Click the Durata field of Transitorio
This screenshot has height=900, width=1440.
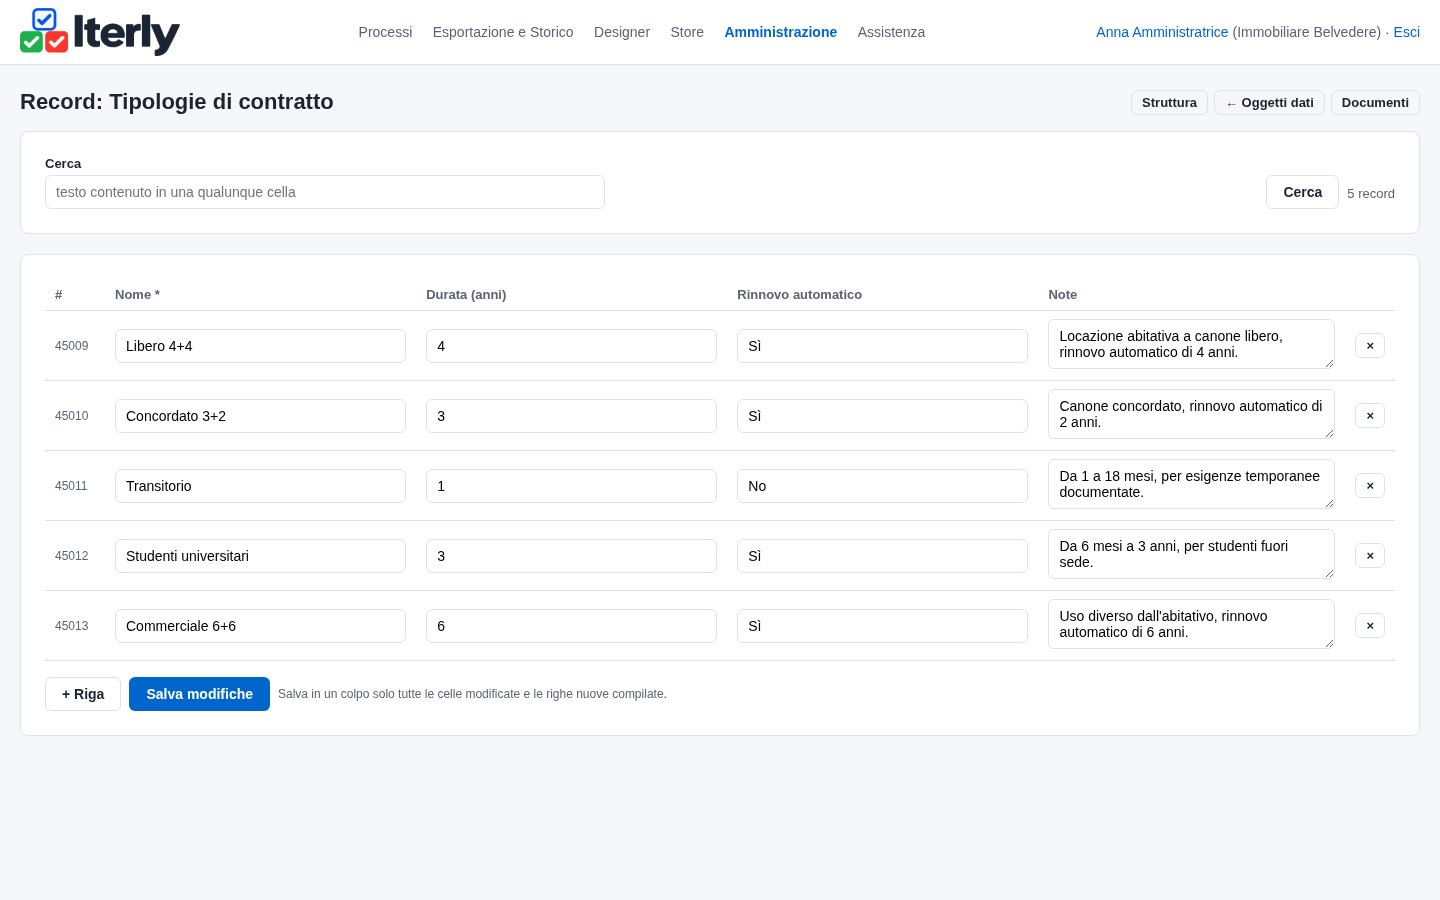point(571,486)
